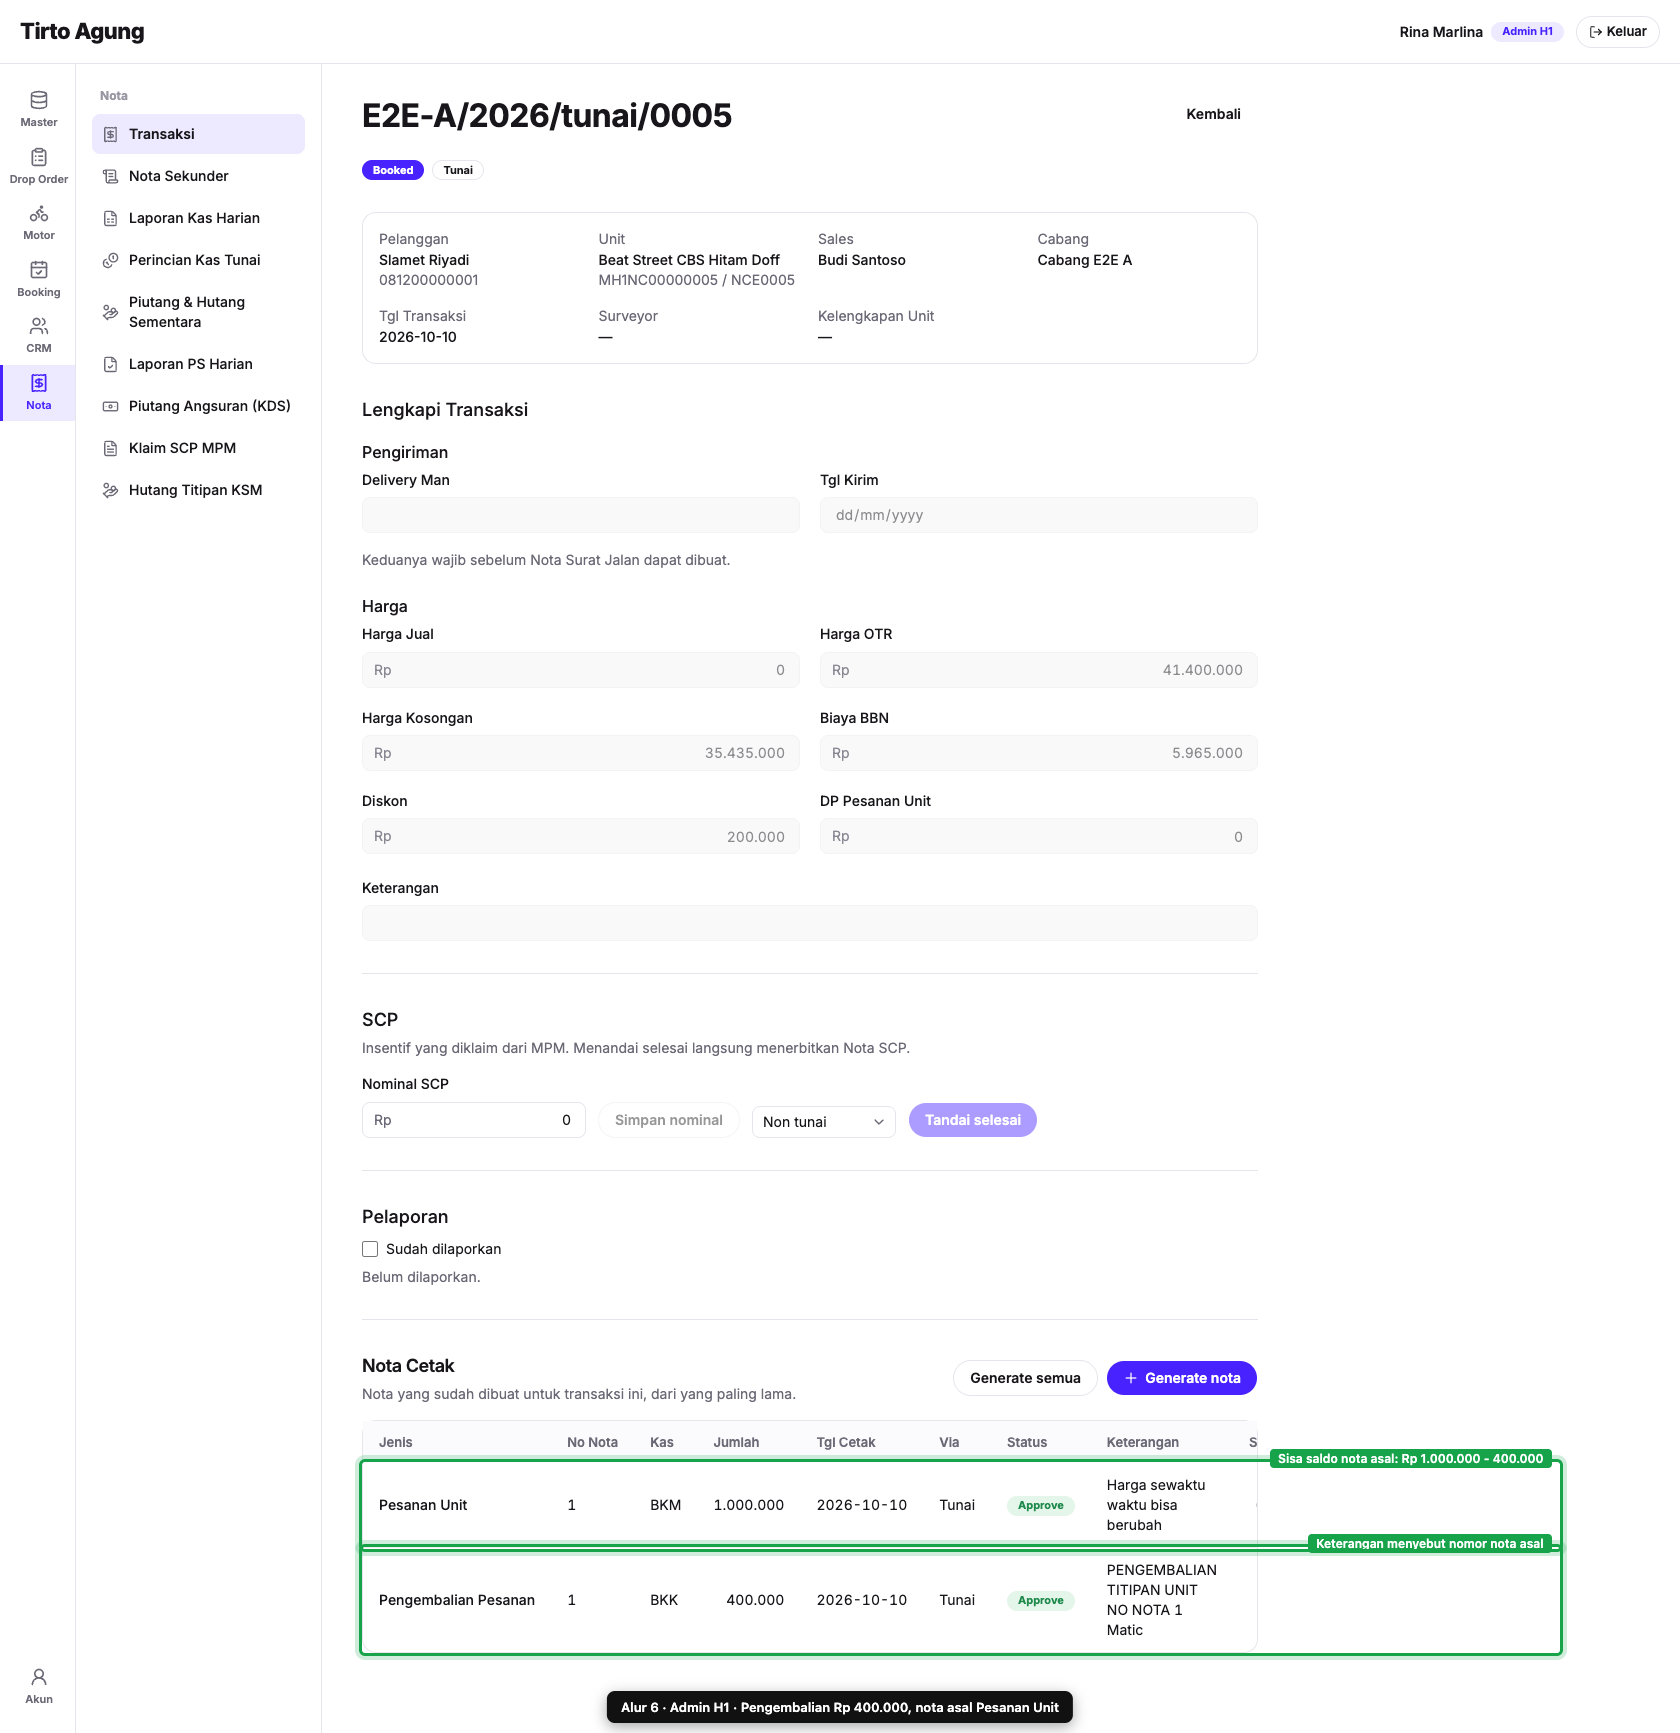Click the Nota Sekunder menu icon
The height and width of the screenshot is (1733, 1680).
point(111,176)
